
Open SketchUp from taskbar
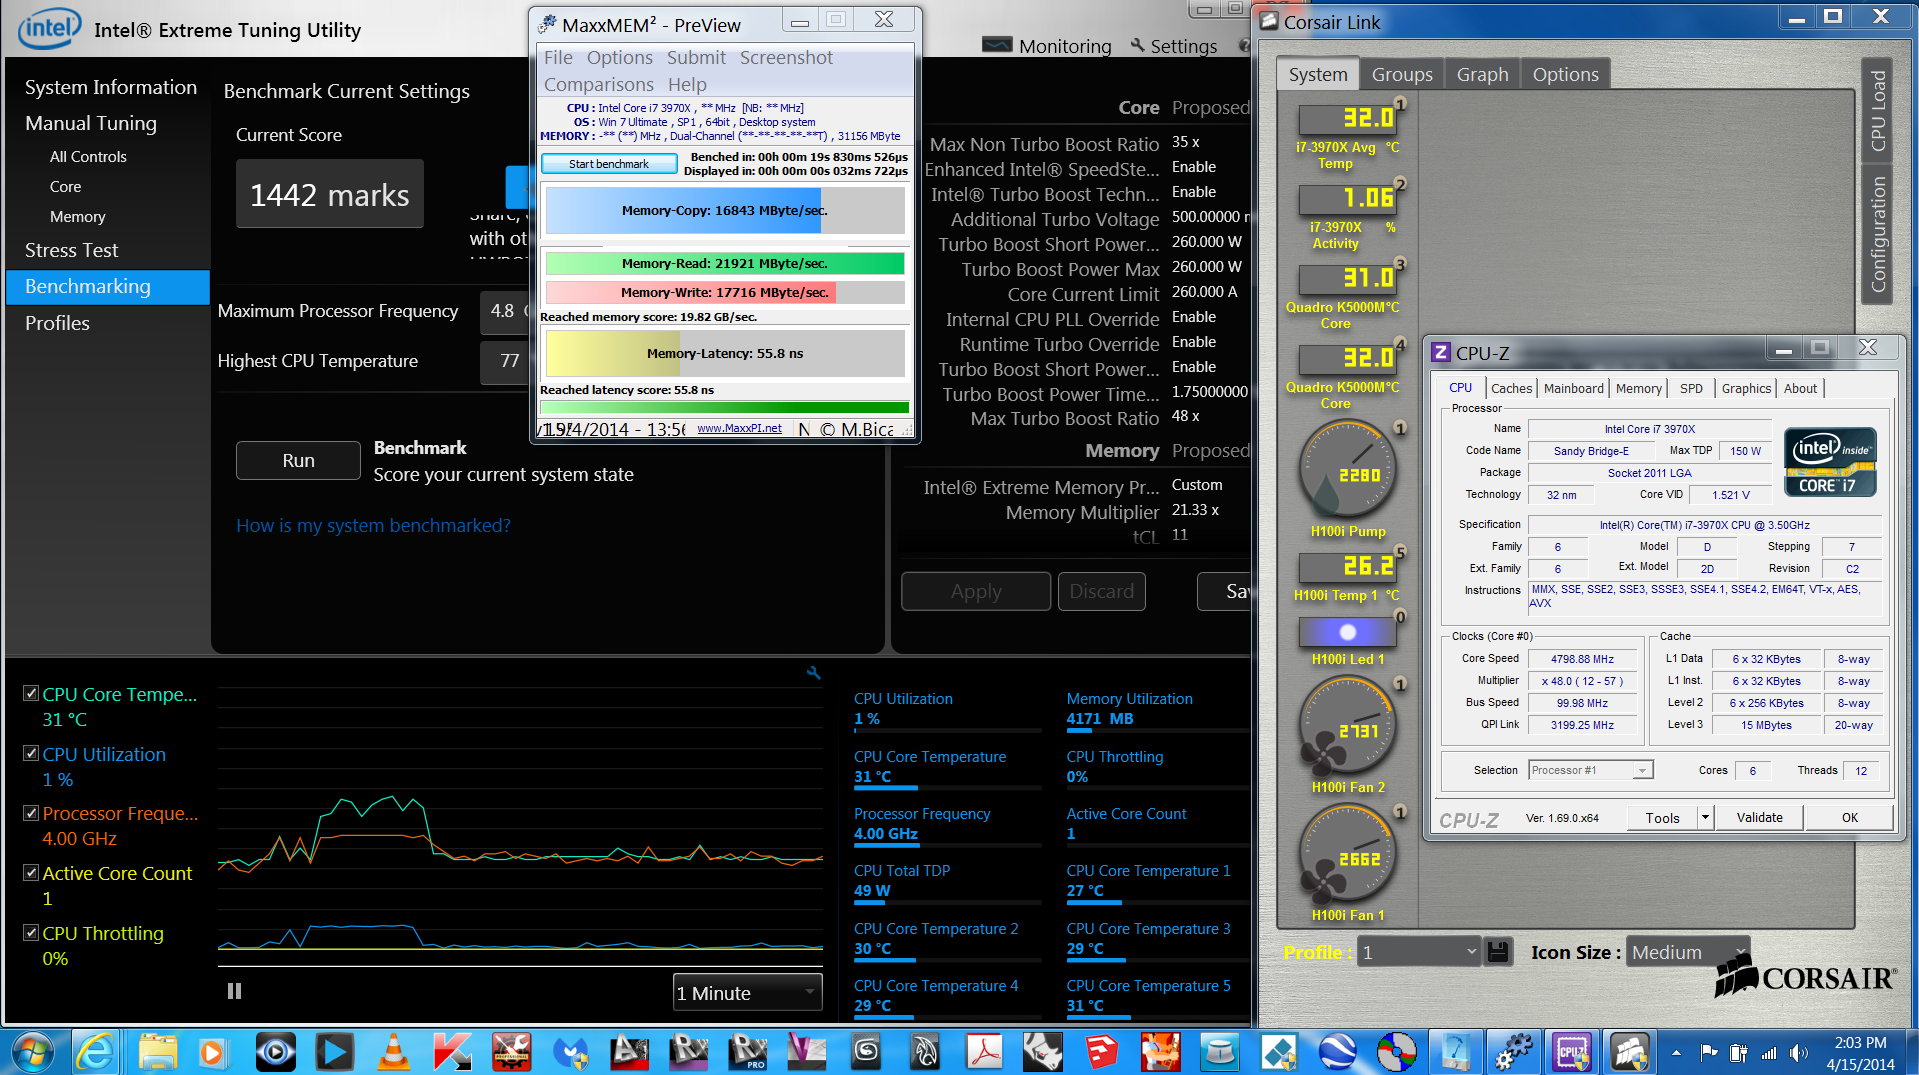1101,1052
